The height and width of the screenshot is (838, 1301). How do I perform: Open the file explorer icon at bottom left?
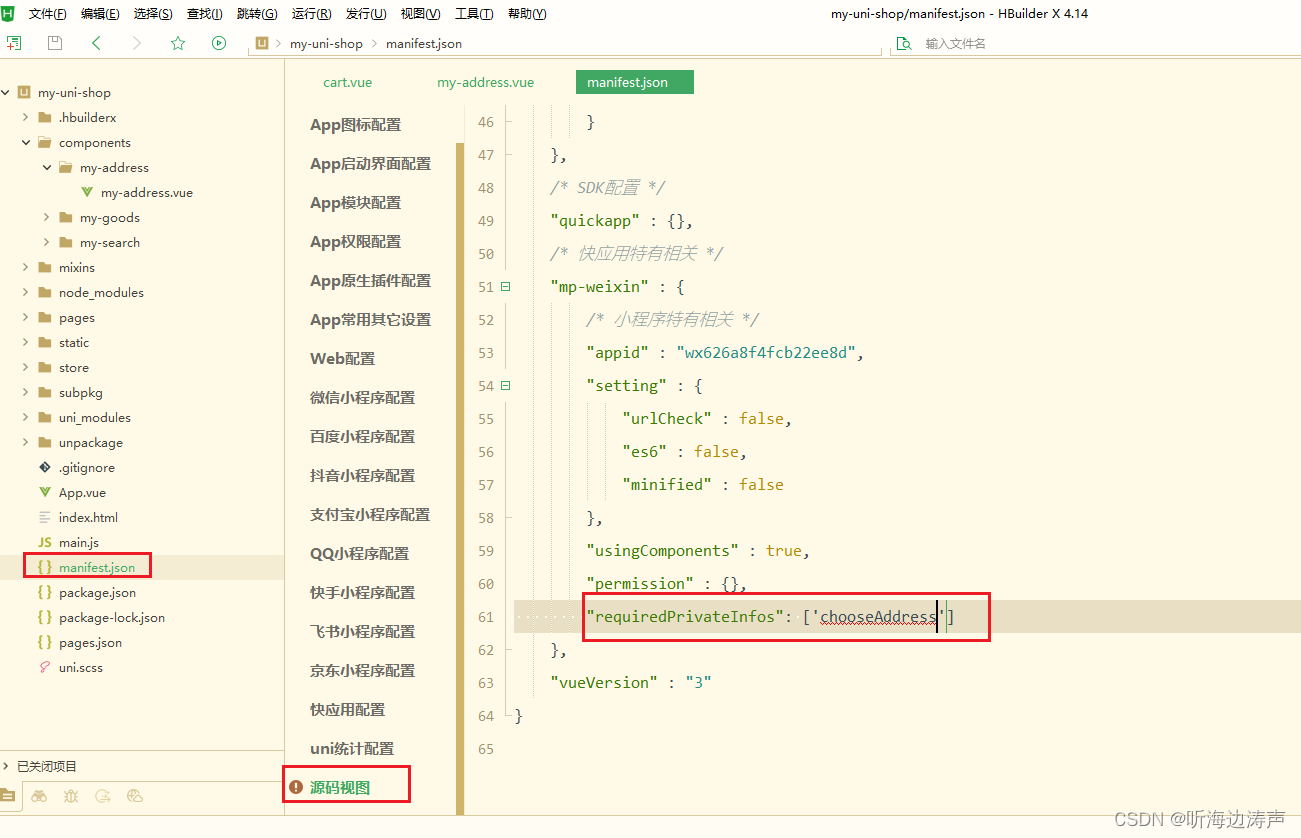(x=8, y=796)
